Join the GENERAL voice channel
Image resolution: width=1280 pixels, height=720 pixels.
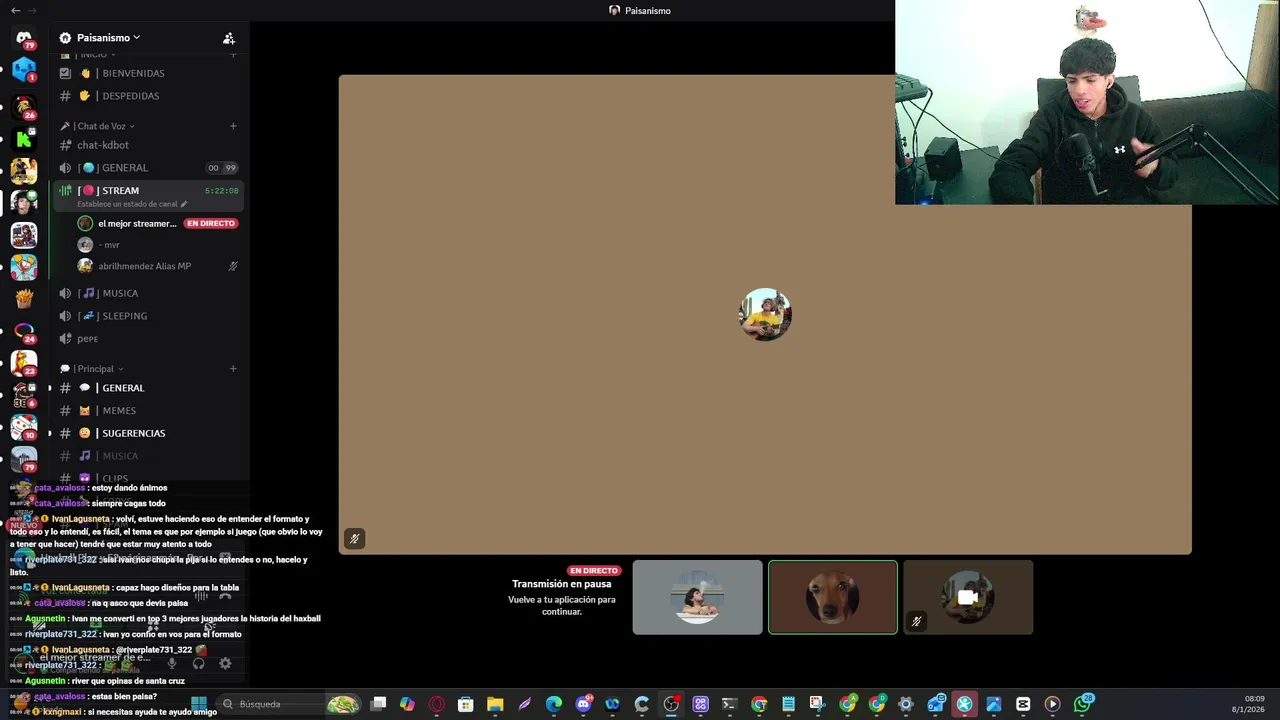tap(147, 168)
